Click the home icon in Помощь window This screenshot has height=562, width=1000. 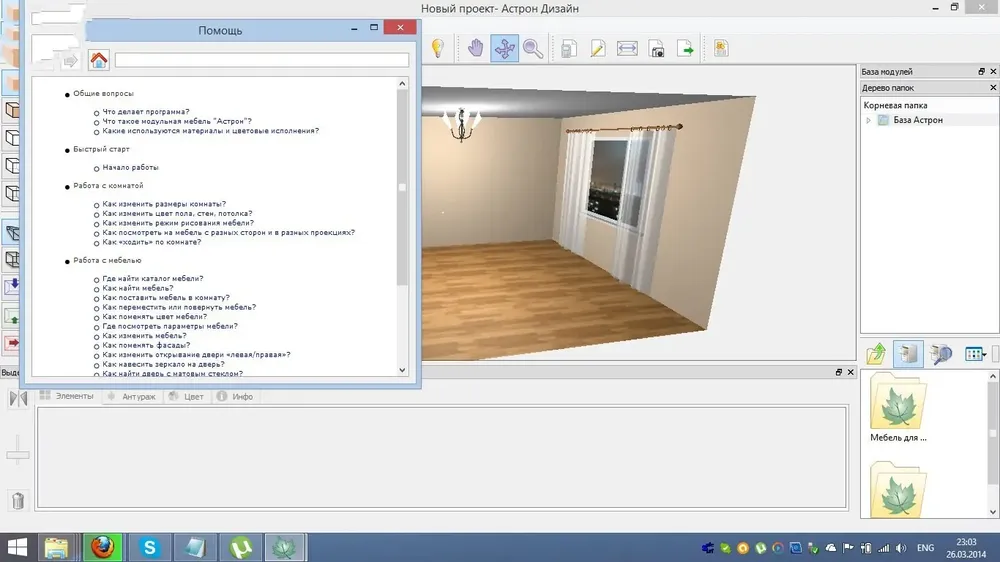(x=99, y=60)
